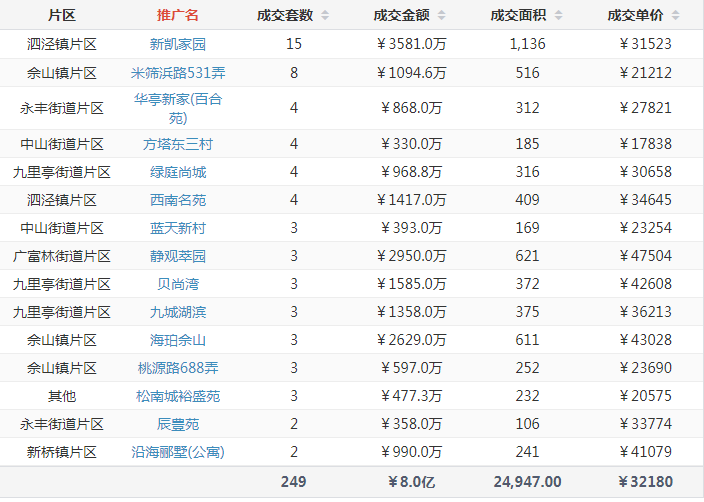
Task: Select the 成交金额 header text
Action: point(401,15)
